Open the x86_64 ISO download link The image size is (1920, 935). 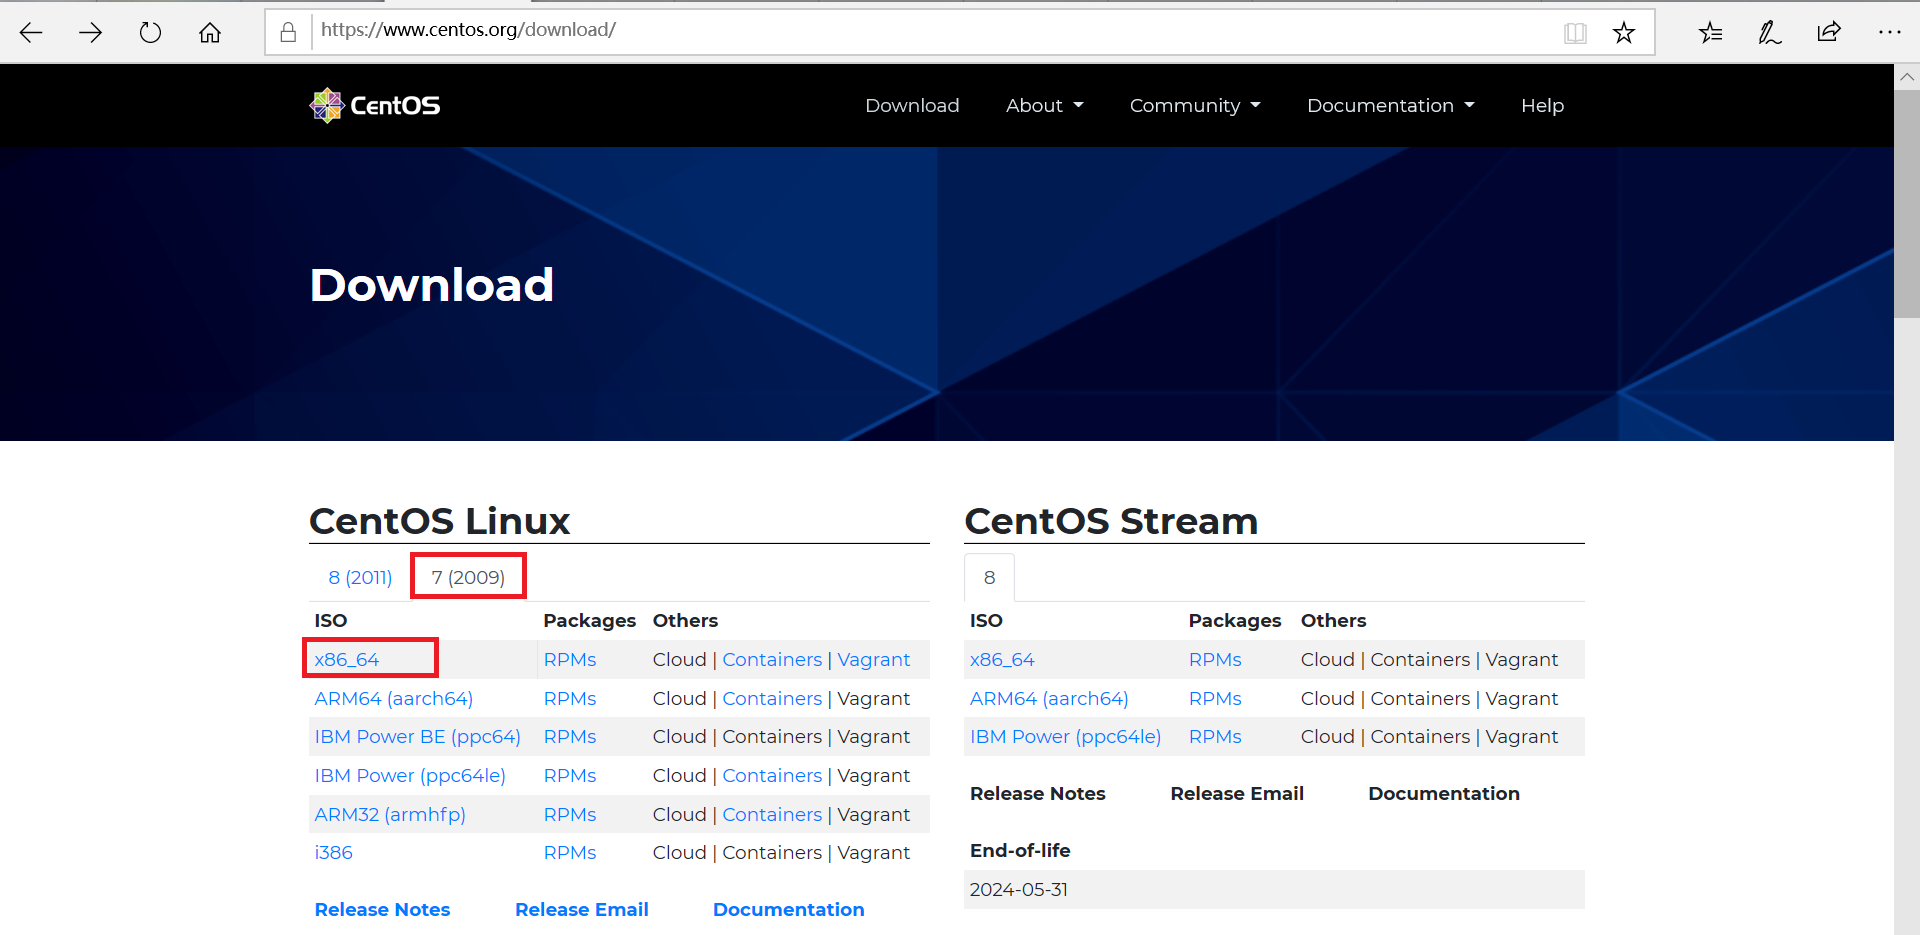346,659
